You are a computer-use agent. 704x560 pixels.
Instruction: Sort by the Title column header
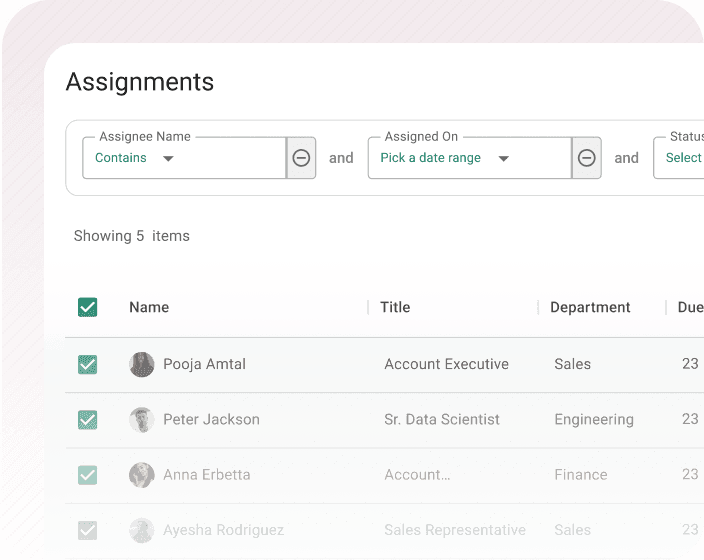pyautogui.click(x=395, y=307)
